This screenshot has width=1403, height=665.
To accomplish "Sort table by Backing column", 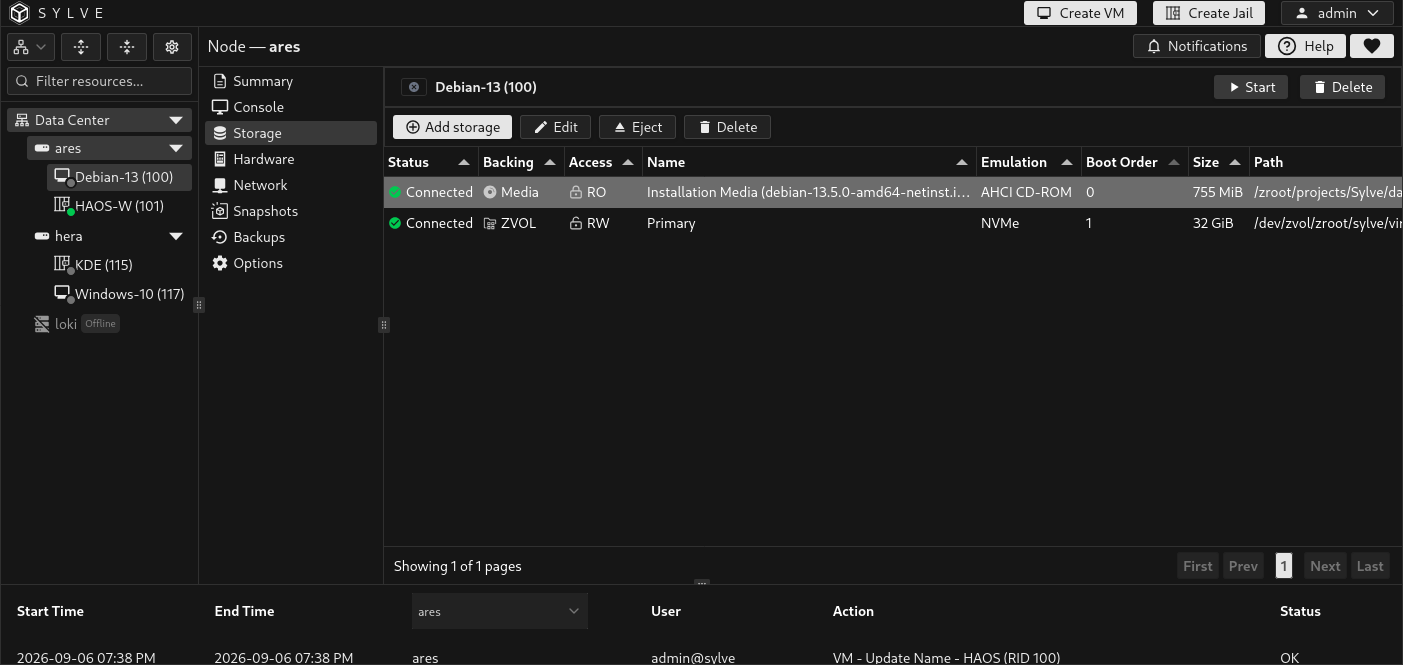I will [x=520, y=162].
